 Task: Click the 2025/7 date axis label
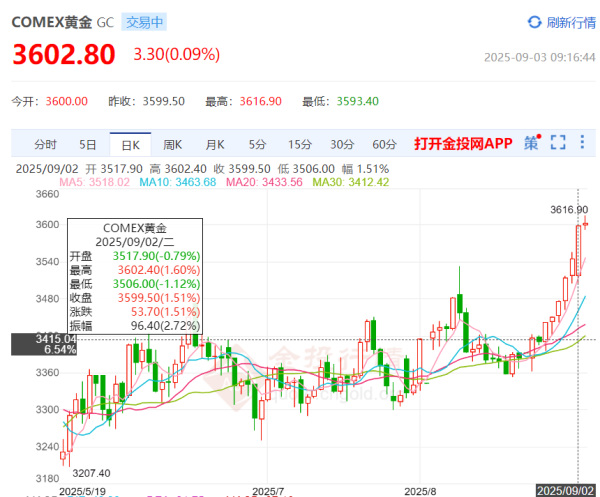point(268,491)
